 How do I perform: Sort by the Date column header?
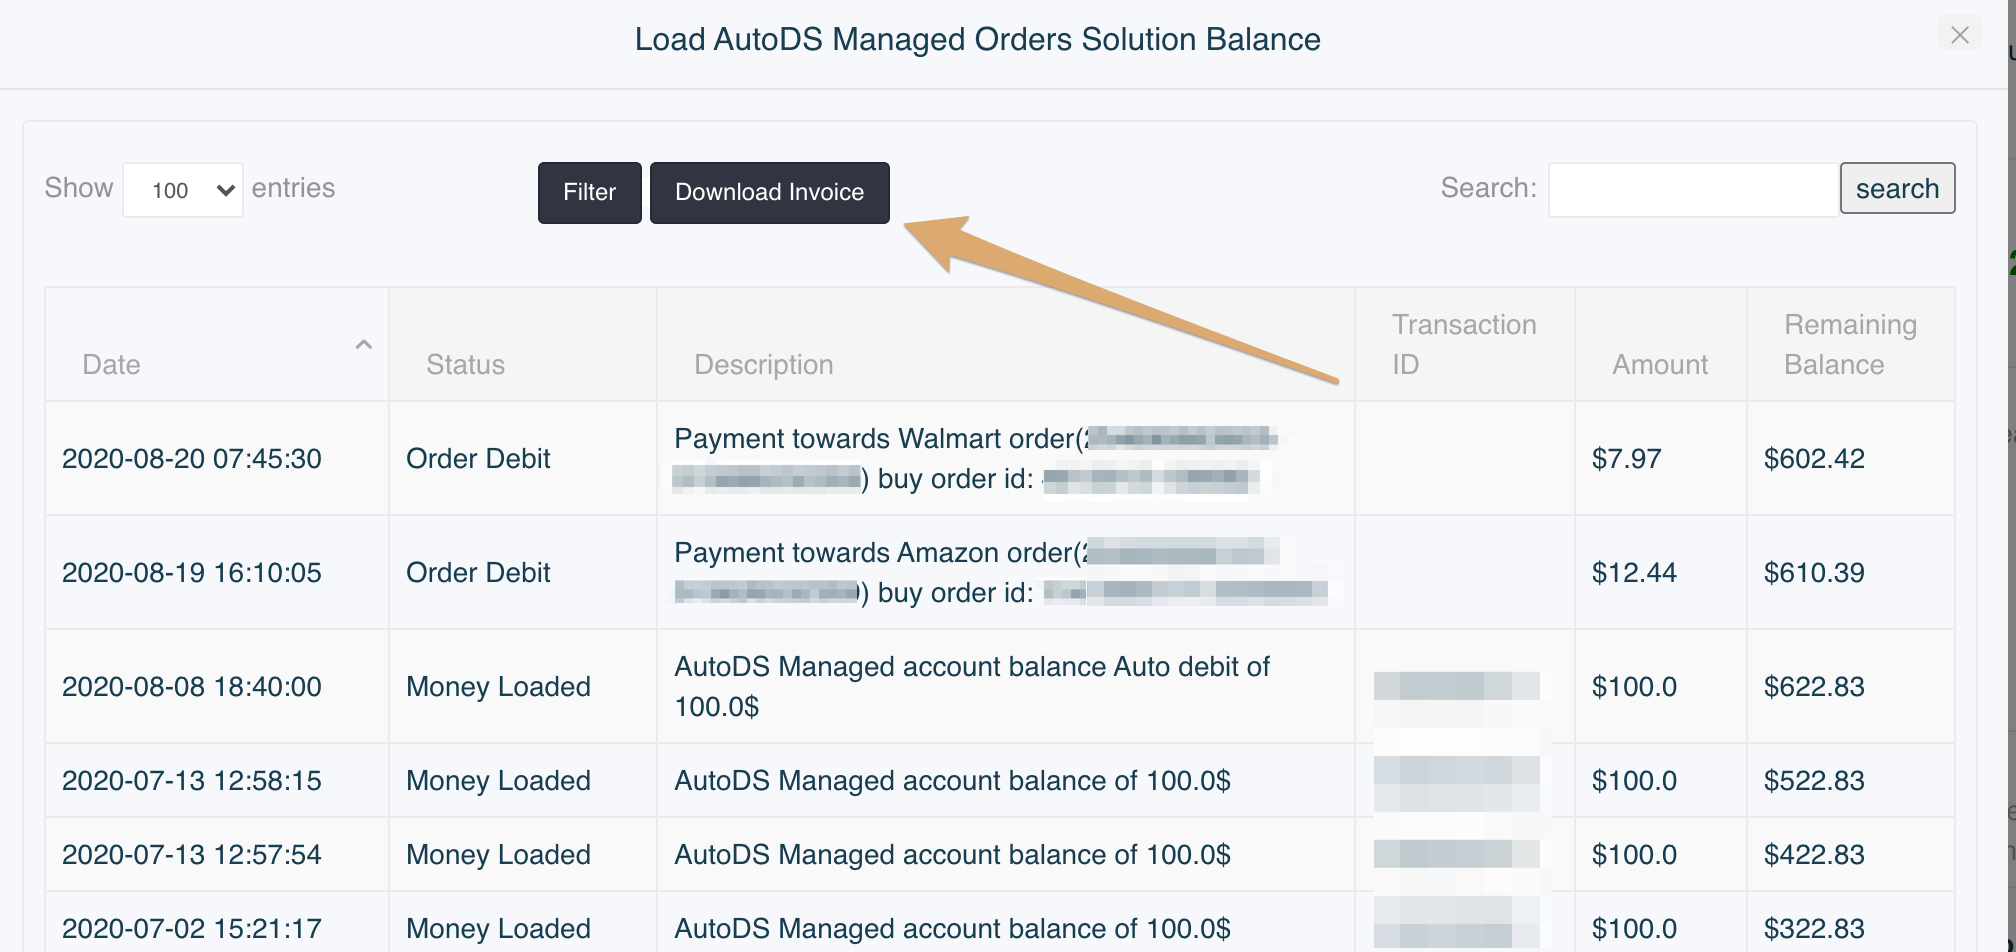[x=217, y=345]
